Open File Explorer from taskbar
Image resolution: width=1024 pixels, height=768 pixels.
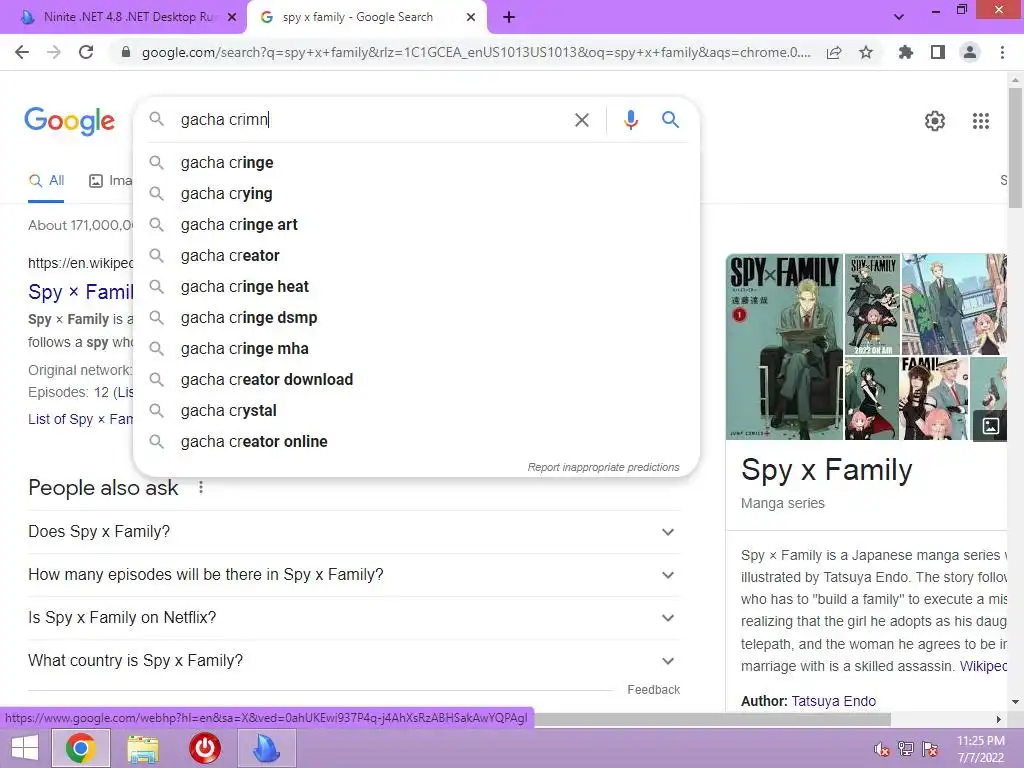tap(142, 748)
